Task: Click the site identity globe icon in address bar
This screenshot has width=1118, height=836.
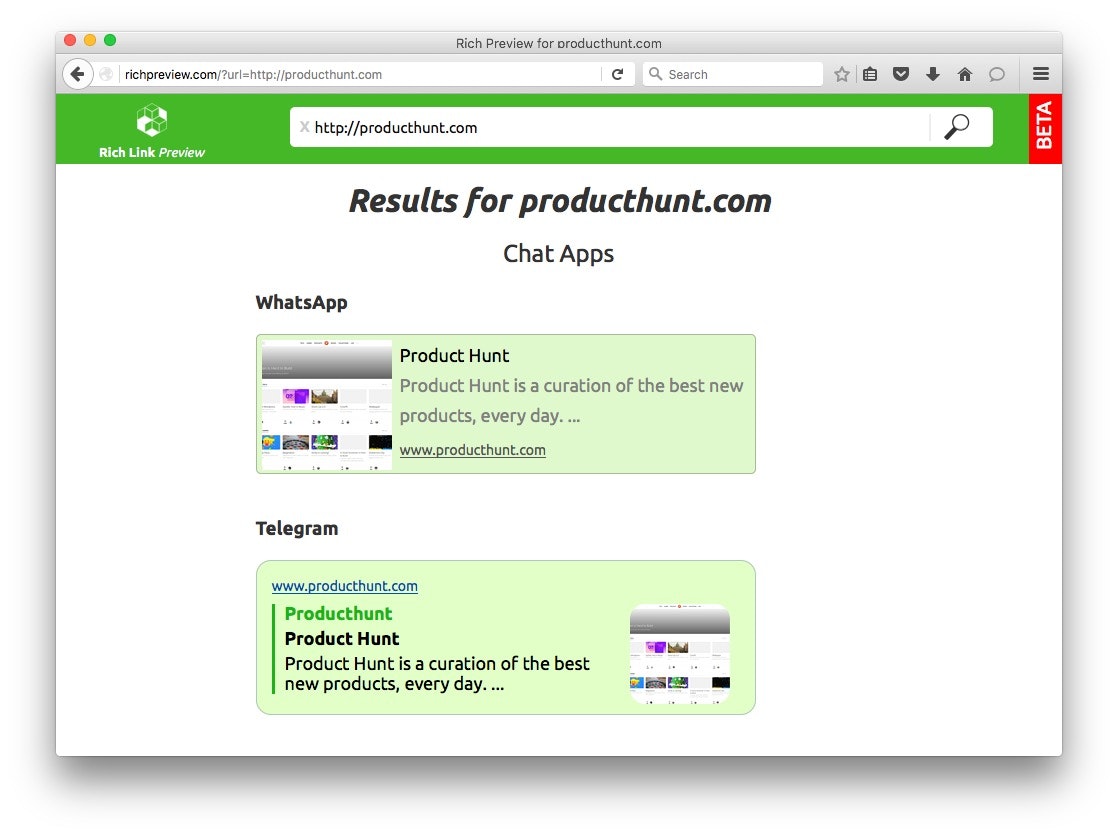Action: click(x=106, y=74)
